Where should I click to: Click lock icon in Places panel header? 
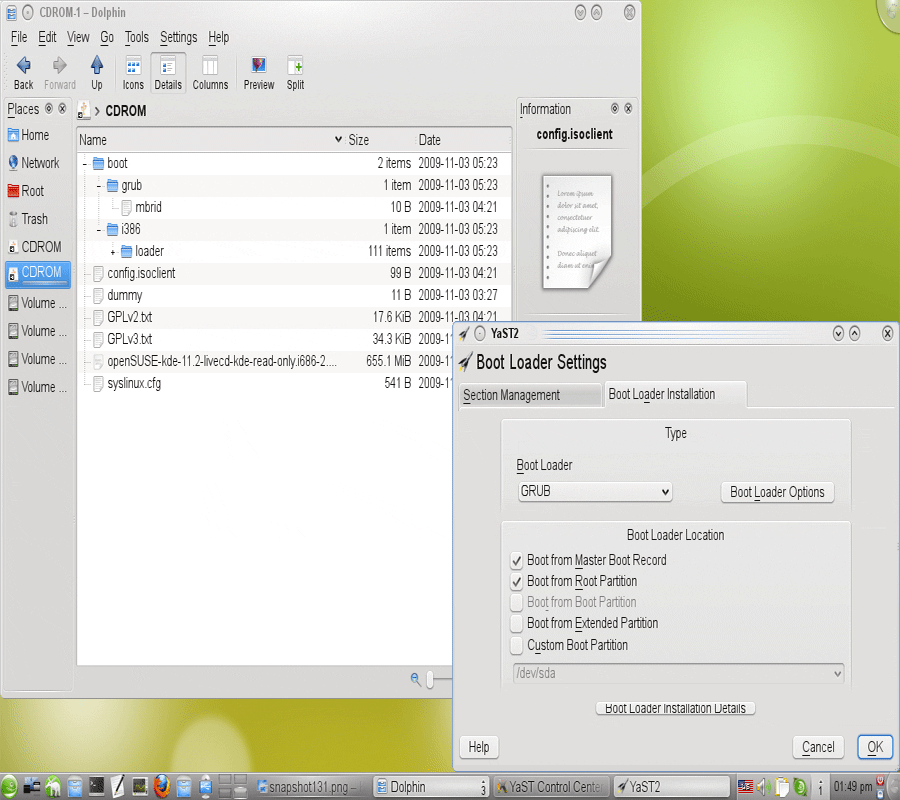tap(49, 108)
